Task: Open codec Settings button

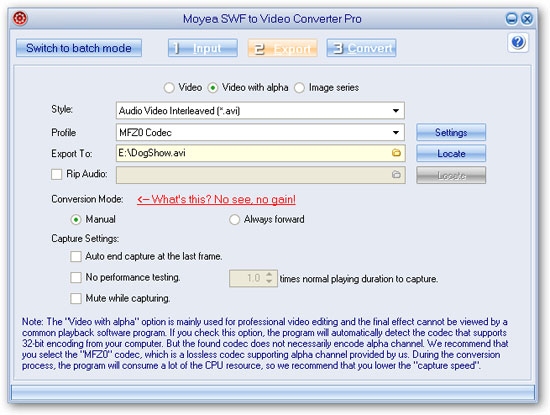Action: [x=451, y=132]
